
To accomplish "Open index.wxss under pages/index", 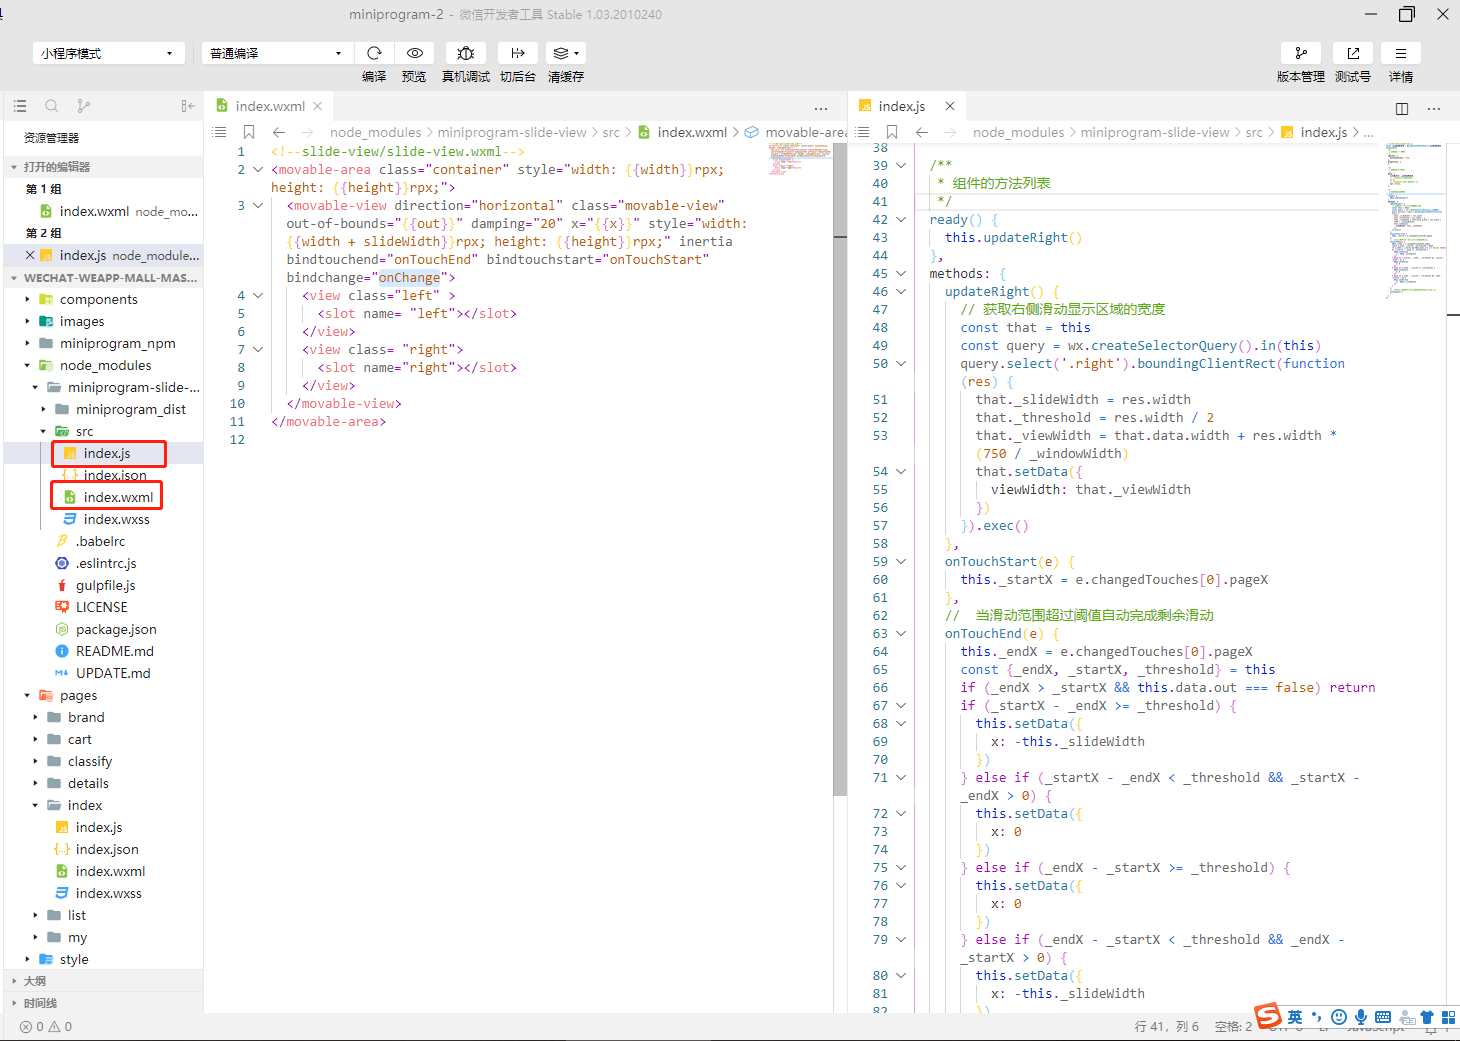I will tap(103, 893).
